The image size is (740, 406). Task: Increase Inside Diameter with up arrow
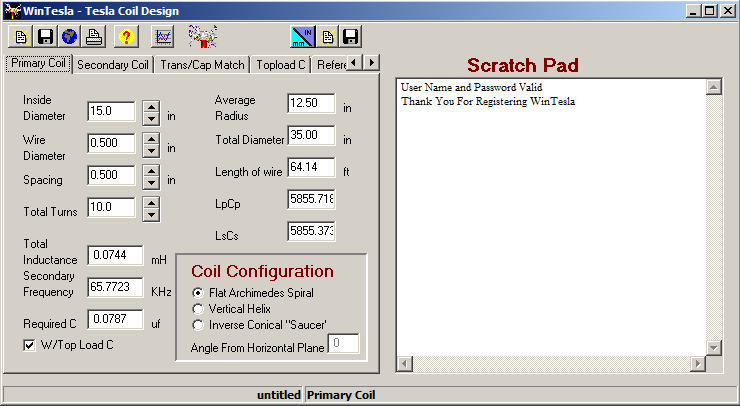pos(151,107)
